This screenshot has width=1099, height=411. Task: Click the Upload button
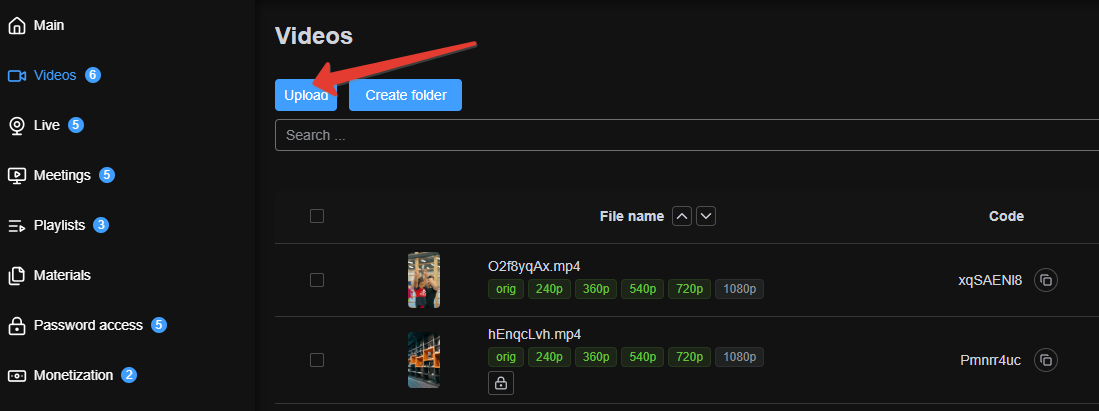click(x=306, y=95)
